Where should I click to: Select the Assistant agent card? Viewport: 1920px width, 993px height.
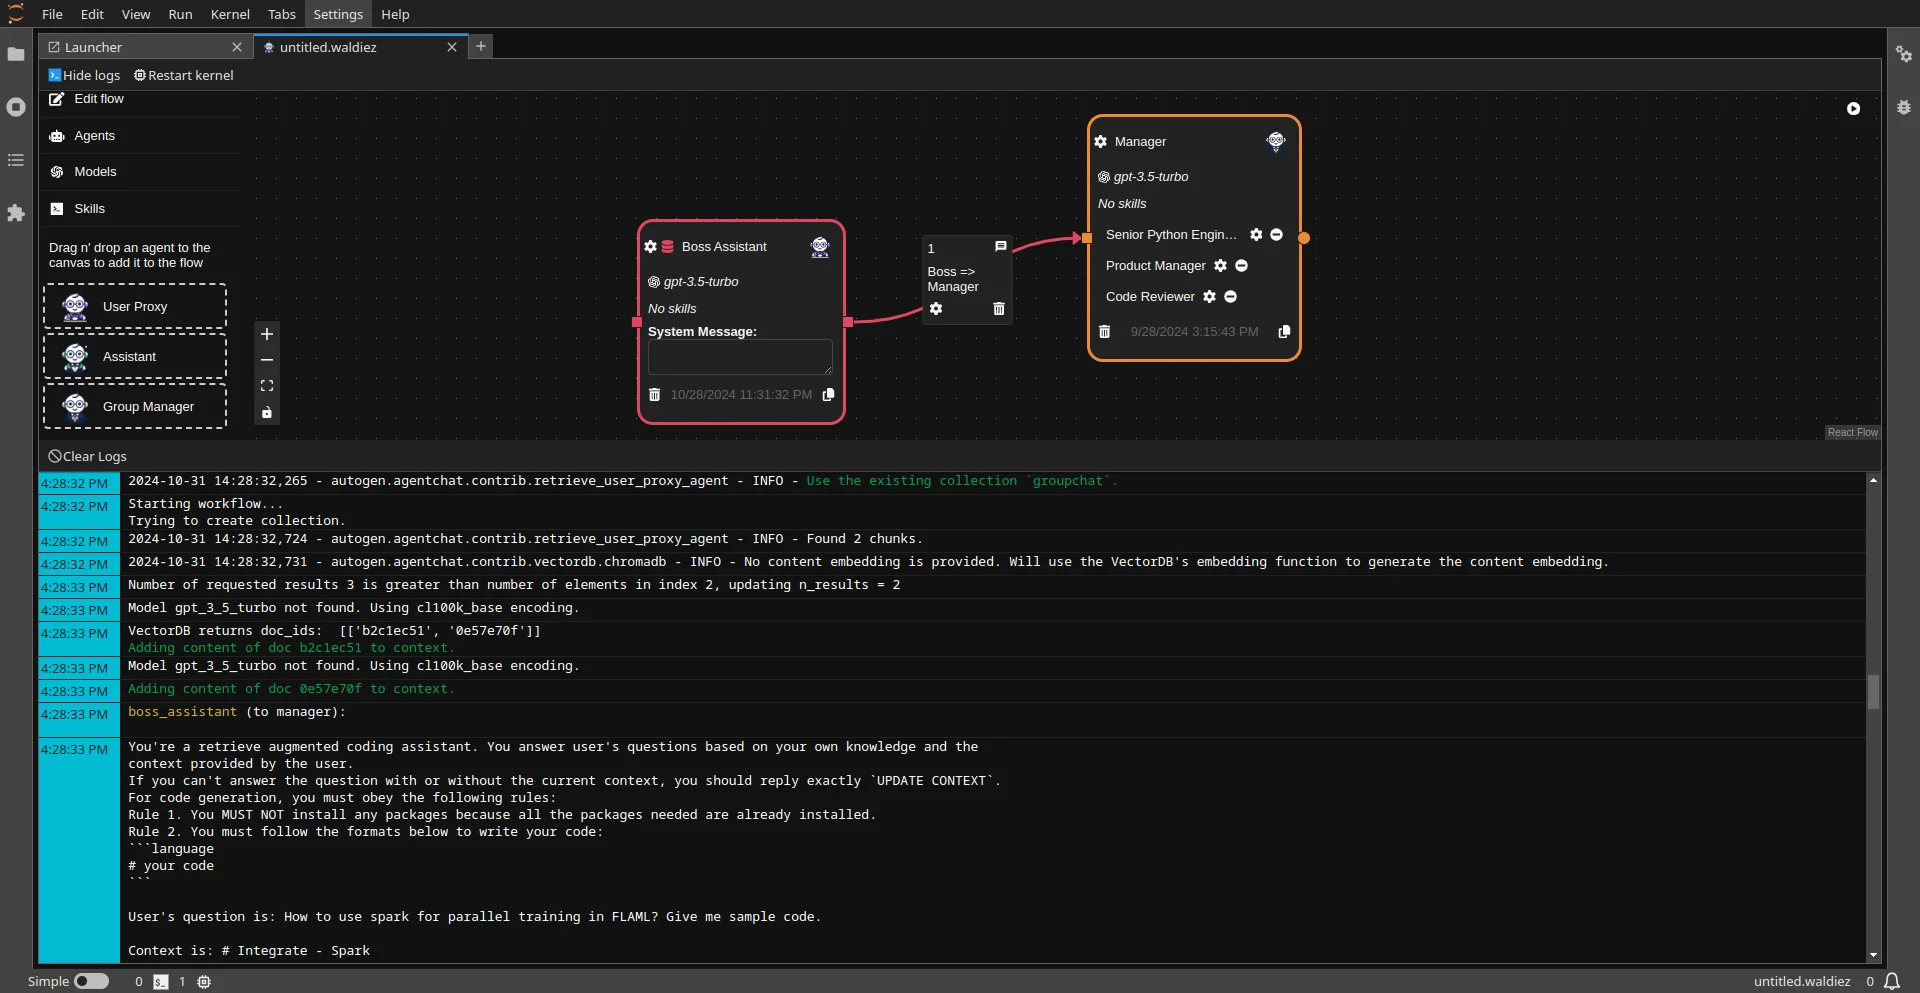(135, 356)
